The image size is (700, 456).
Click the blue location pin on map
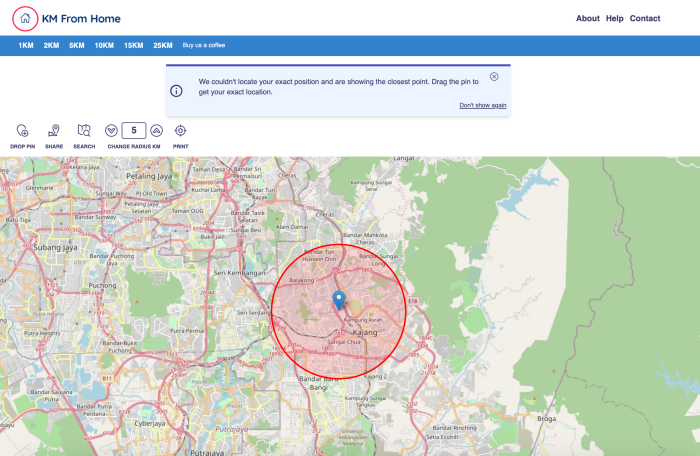point(339,299)
